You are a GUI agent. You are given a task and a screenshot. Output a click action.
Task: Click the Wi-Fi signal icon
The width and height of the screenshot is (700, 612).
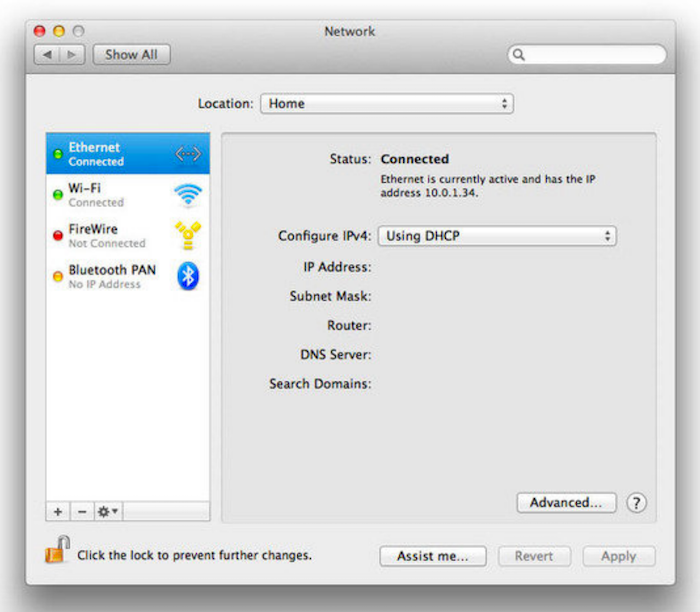tap(188, 194)
